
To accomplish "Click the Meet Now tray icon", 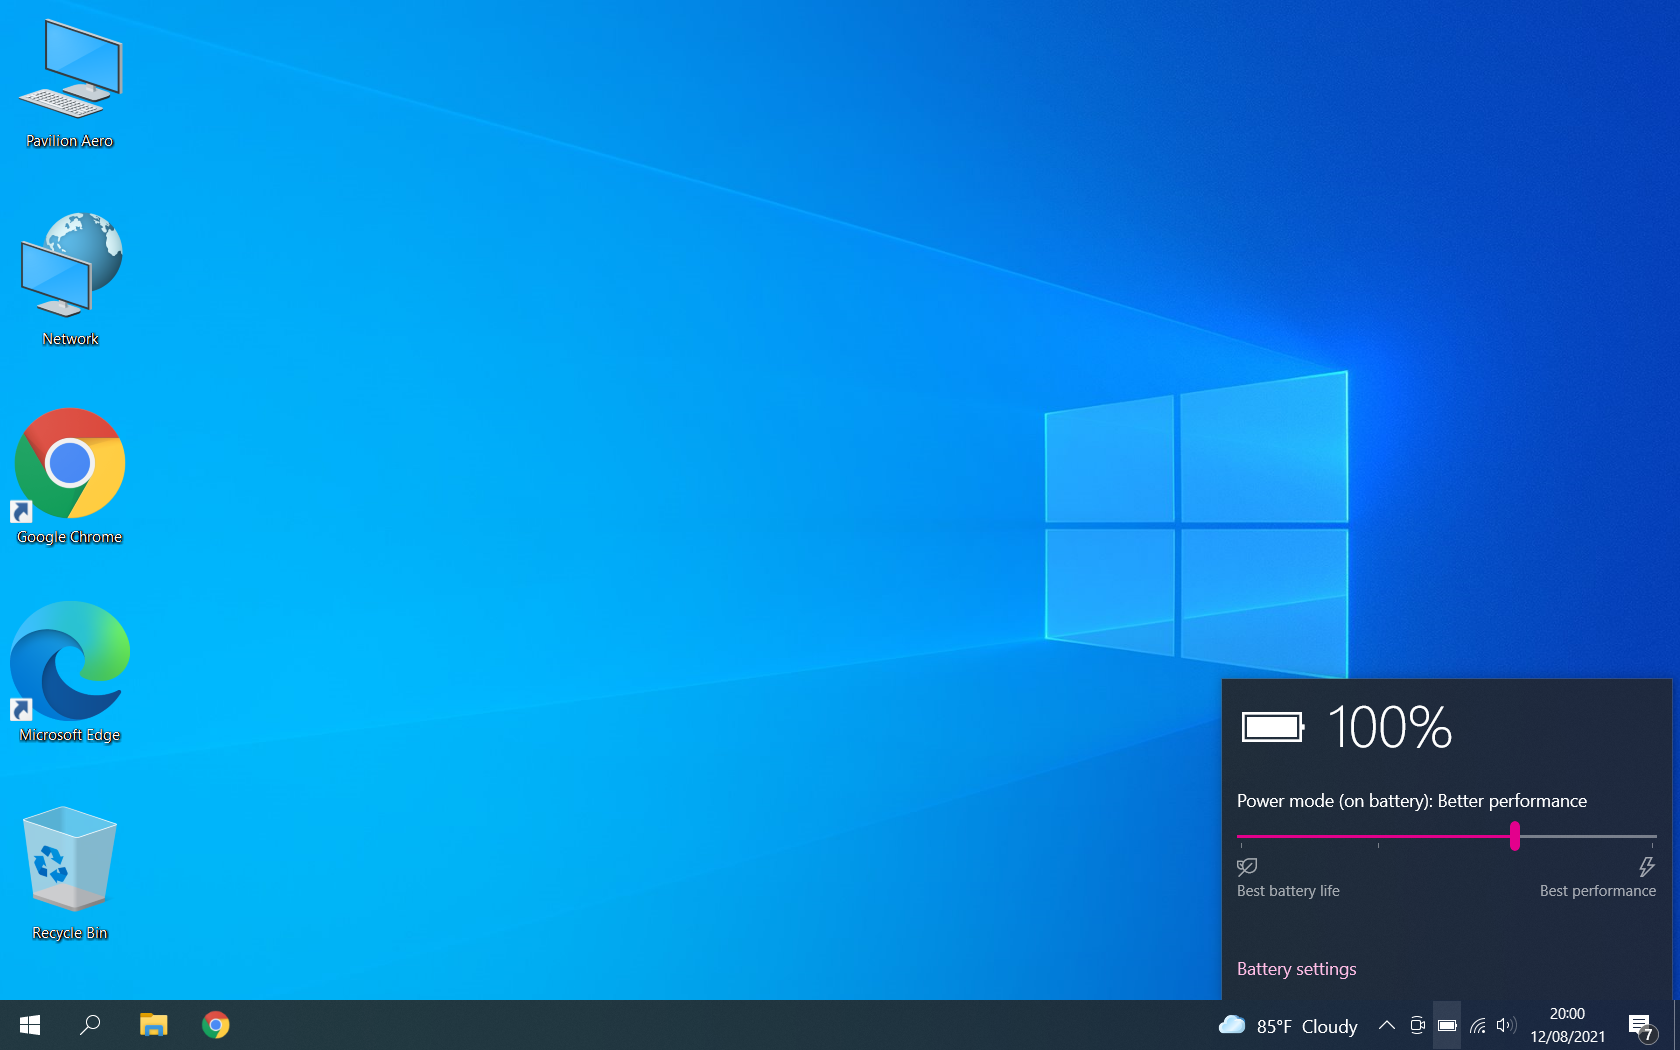I will (x=1417, y=1025).
